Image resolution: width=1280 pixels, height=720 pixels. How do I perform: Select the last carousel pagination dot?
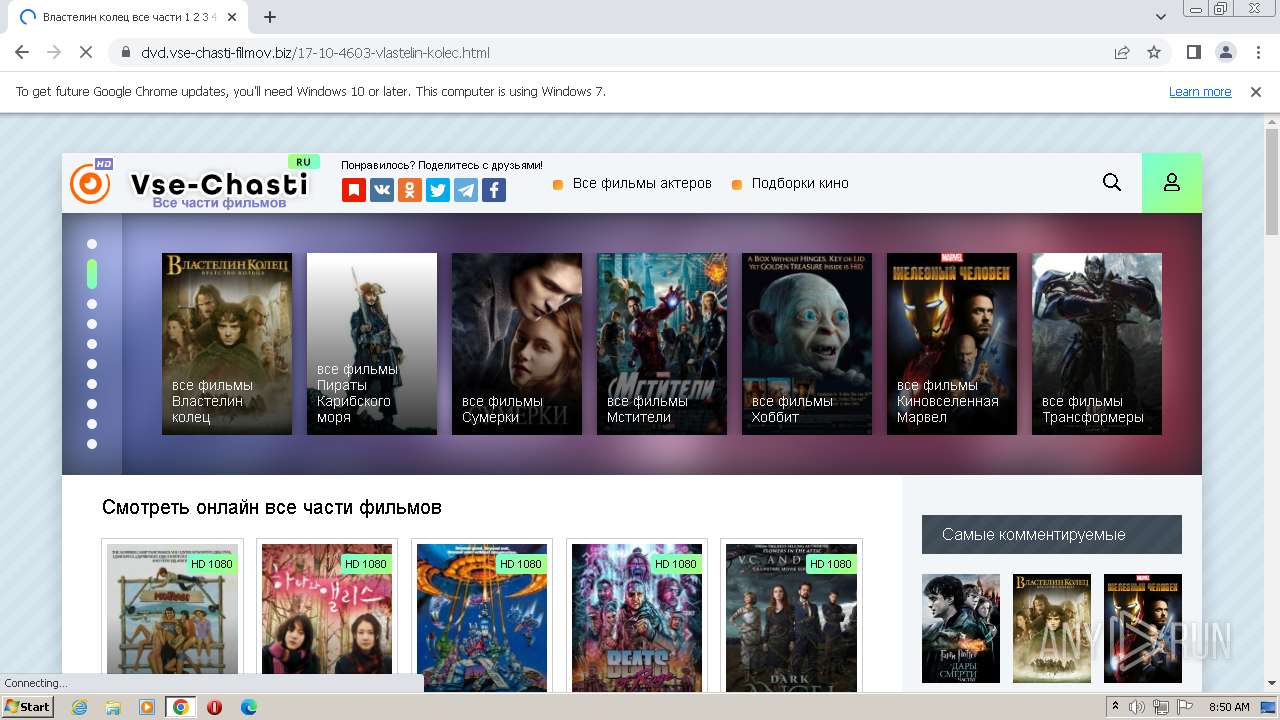pos(92,444)
